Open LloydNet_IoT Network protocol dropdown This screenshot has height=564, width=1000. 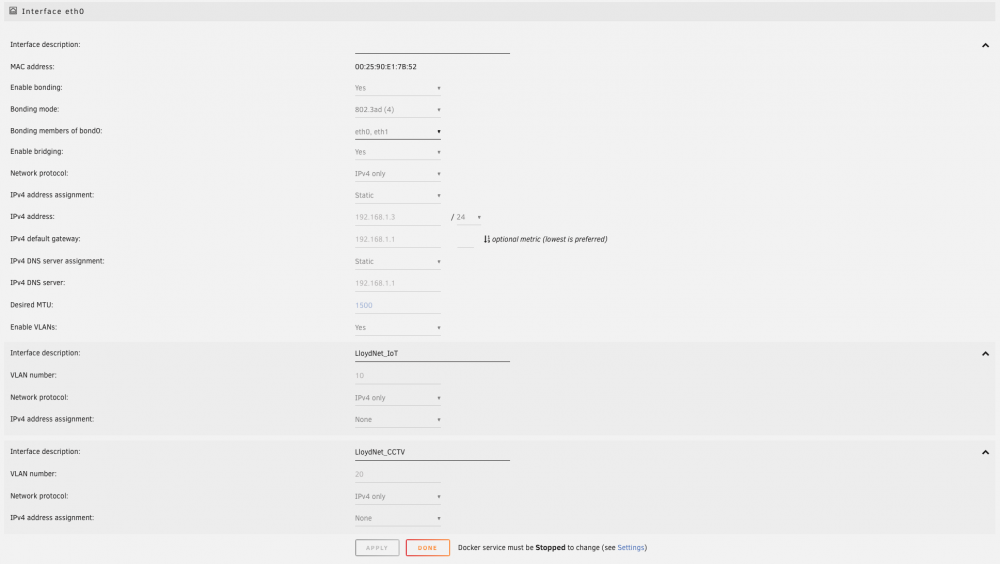[x=397, y=397]
